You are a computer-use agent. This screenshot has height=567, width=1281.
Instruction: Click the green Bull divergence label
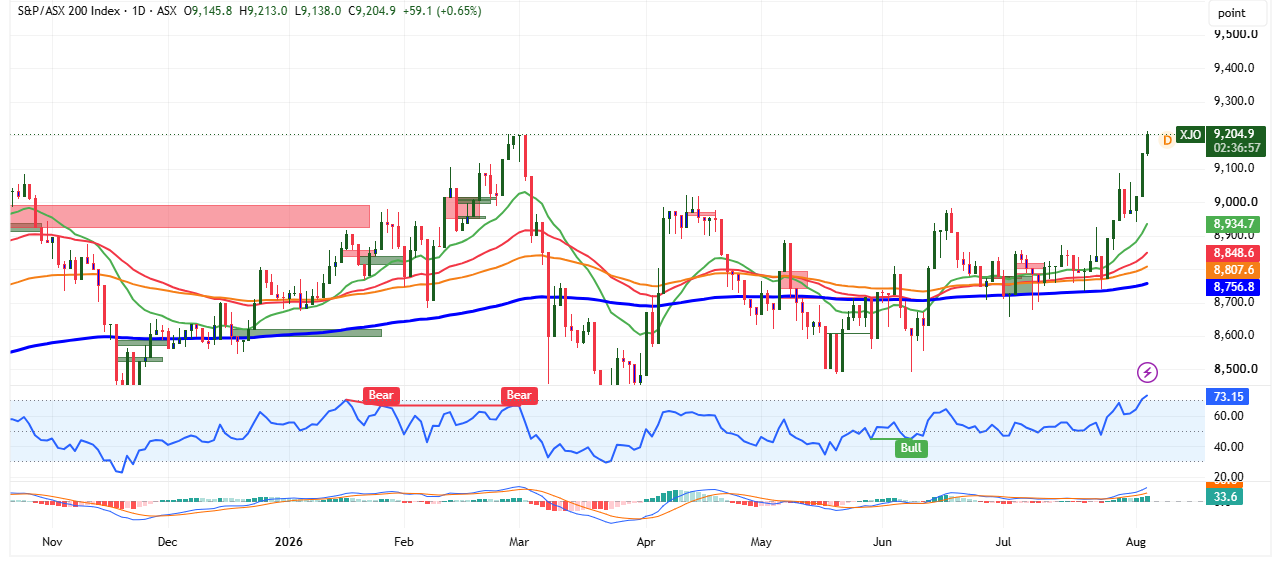point(911,448)
